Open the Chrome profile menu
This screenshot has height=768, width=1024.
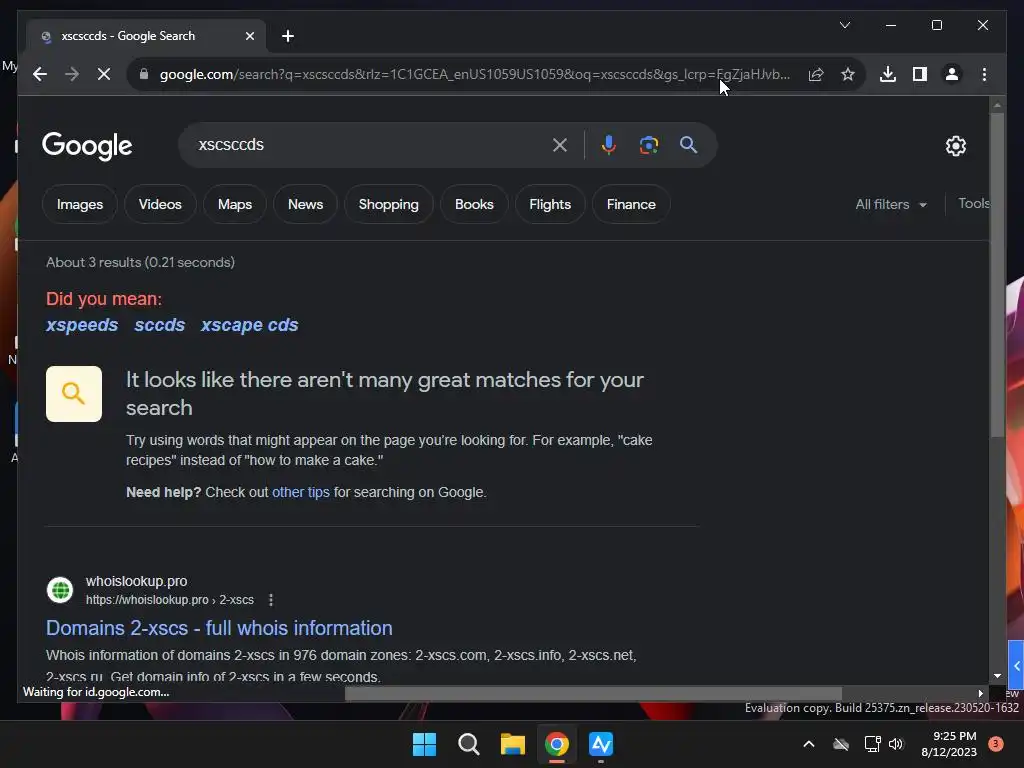[x=952, y=74]
